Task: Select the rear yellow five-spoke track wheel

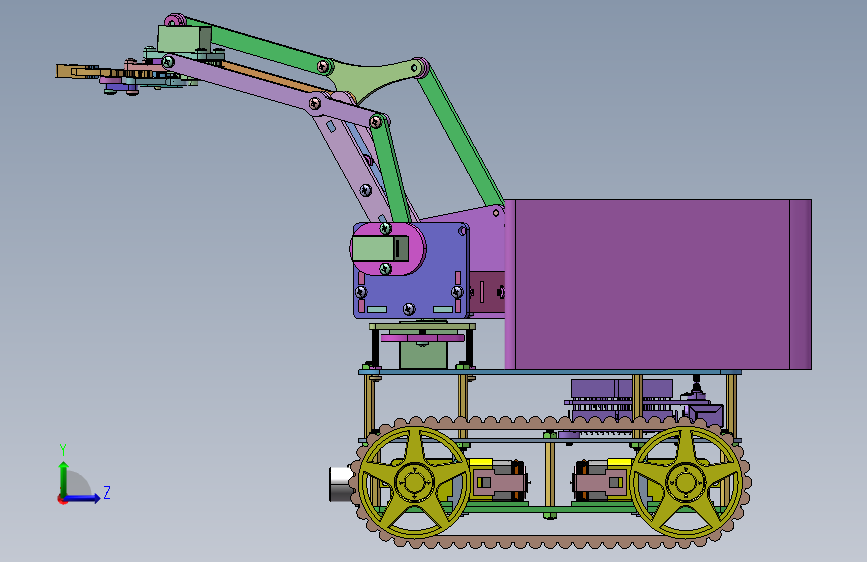Action: click(686, 482)
